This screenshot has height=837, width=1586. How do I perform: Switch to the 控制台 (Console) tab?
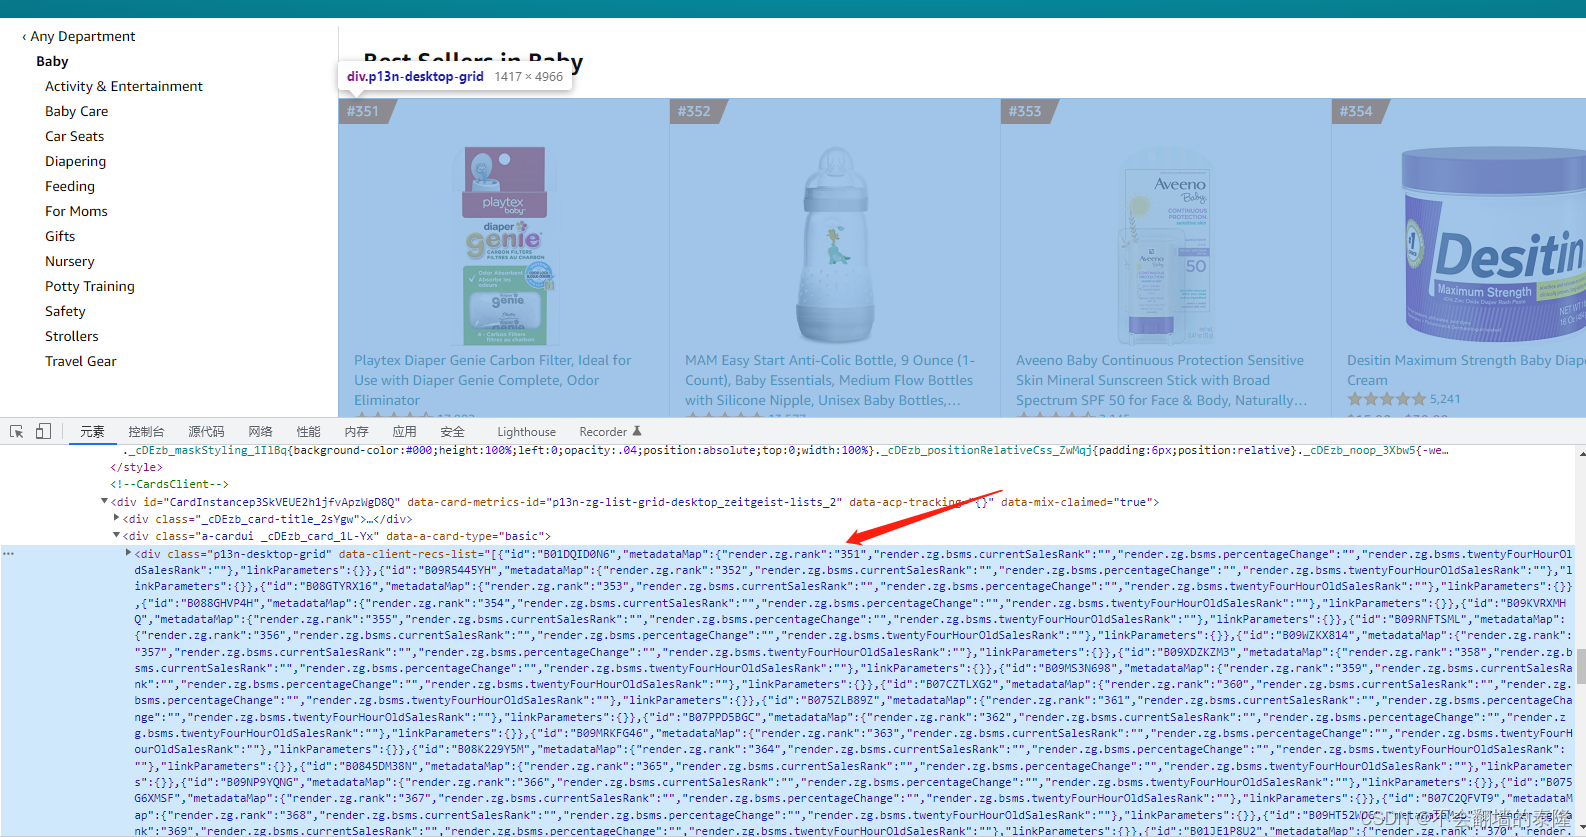[146, 432]
